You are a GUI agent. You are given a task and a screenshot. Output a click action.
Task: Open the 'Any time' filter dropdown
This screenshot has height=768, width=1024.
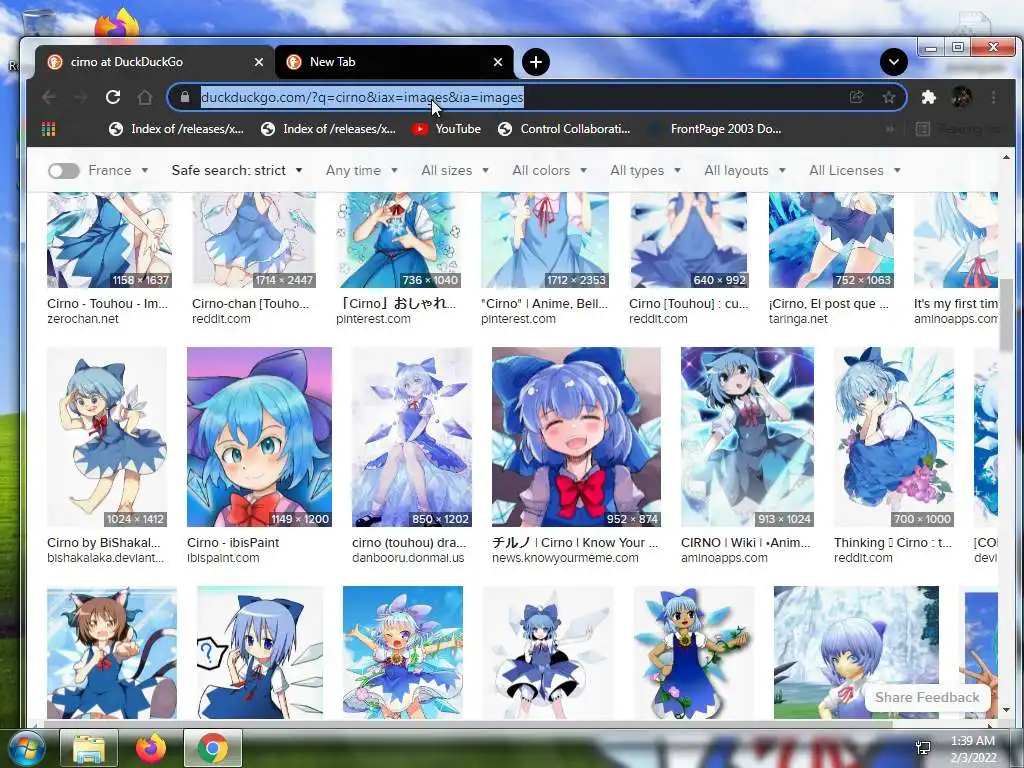(362, 170)
